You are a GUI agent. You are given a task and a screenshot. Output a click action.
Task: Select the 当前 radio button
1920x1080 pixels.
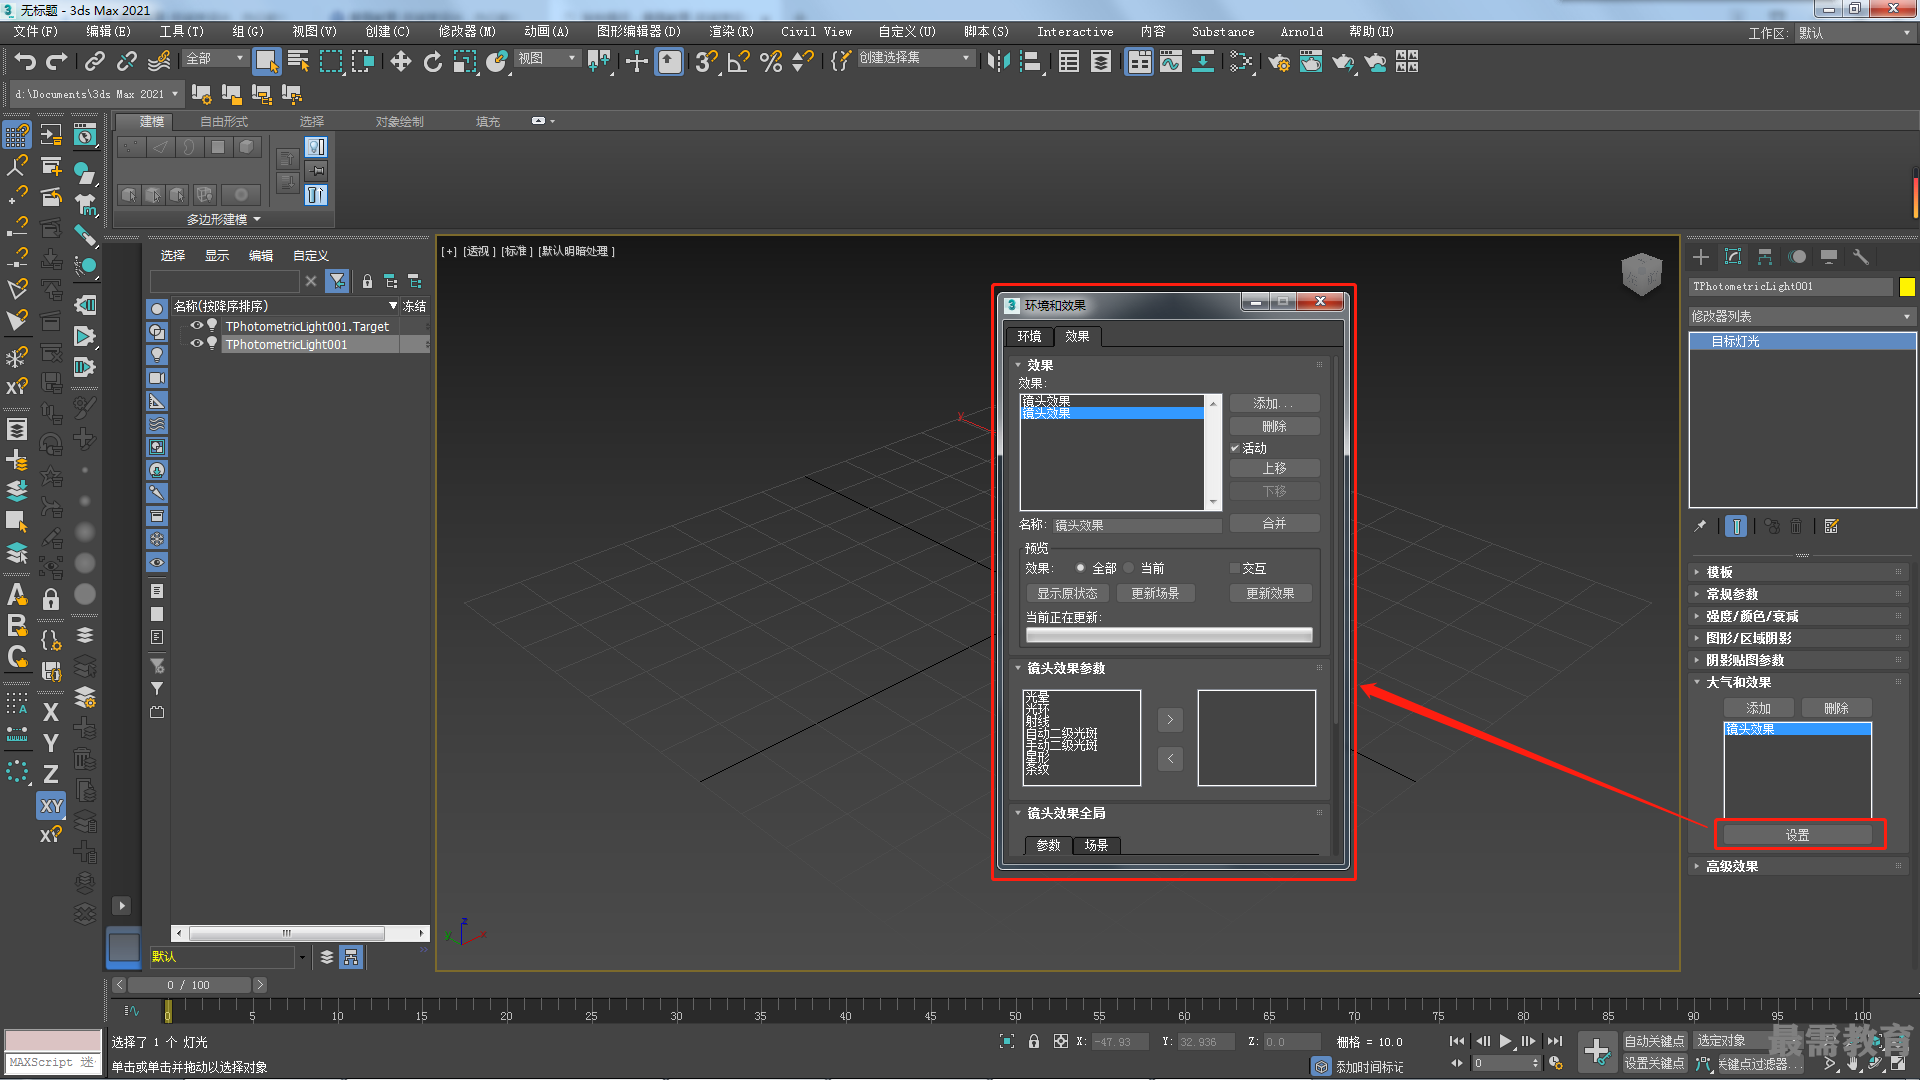click(x=1129, y=568)
